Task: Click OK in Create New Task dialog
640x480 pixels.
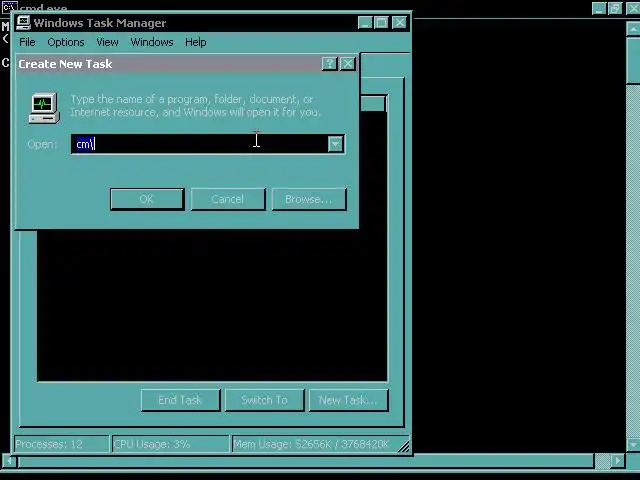Action: [x=147, y=199]
